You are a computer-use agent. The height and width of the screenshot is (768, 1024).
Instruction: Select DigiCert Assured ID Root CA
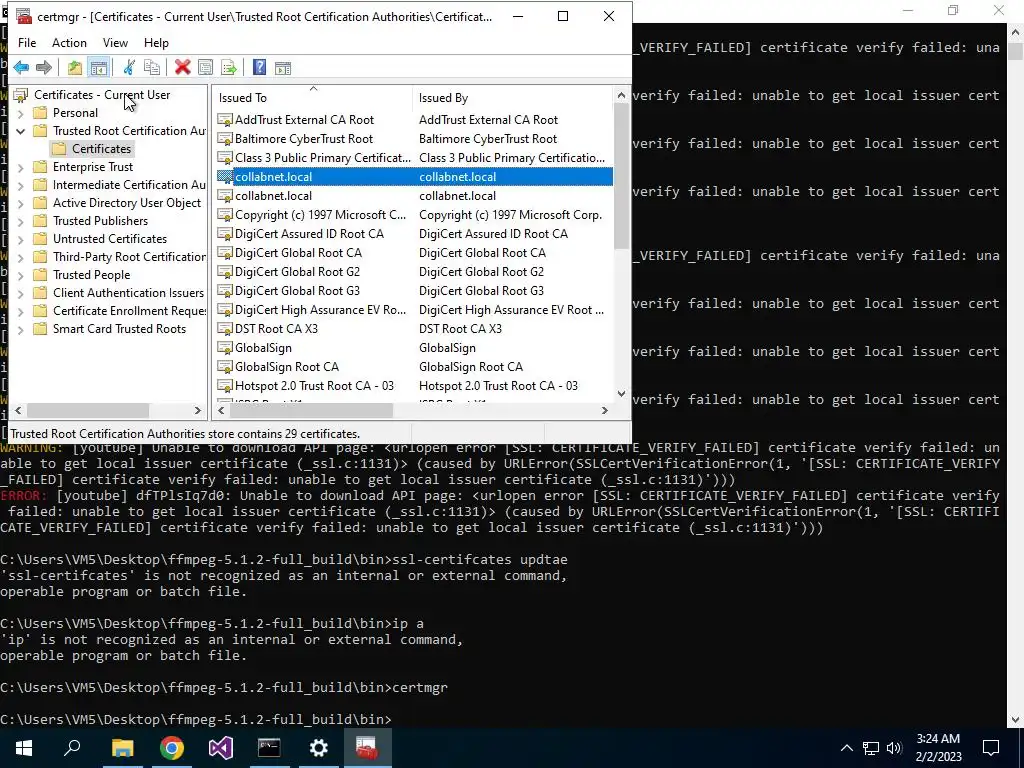[x=415, y=234]
